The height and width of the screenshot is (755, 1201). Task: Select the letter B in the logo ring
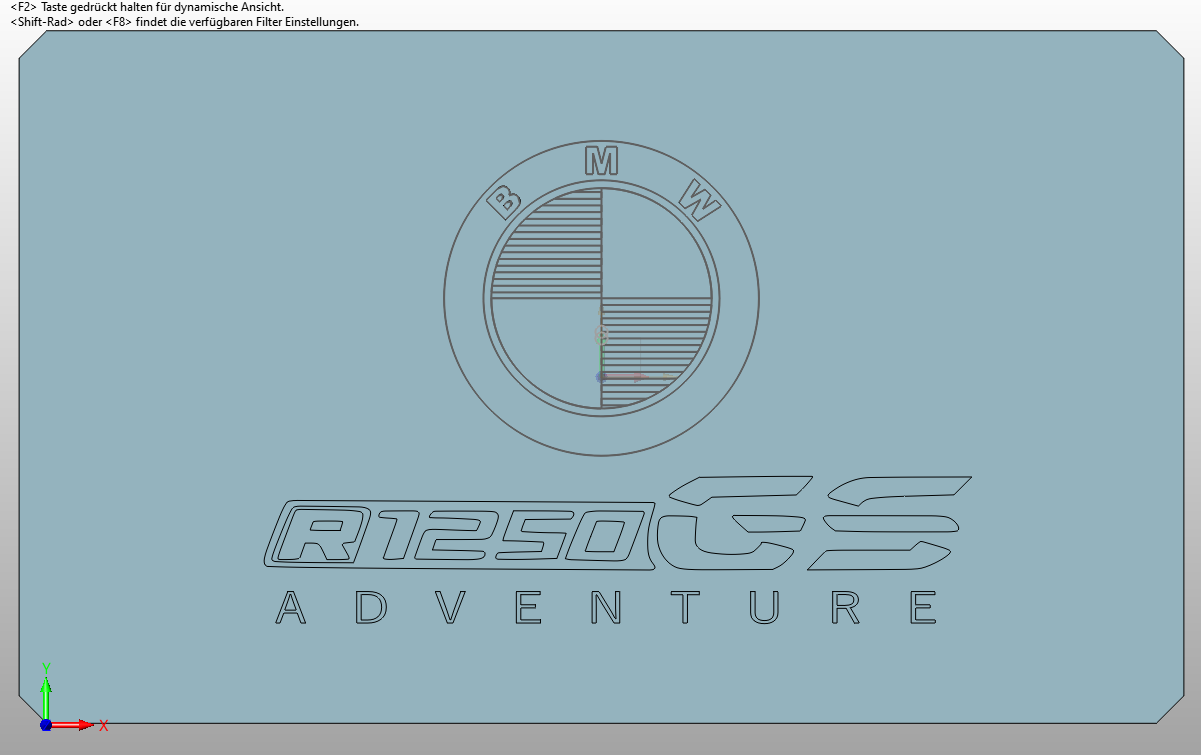tap(504, 204)
